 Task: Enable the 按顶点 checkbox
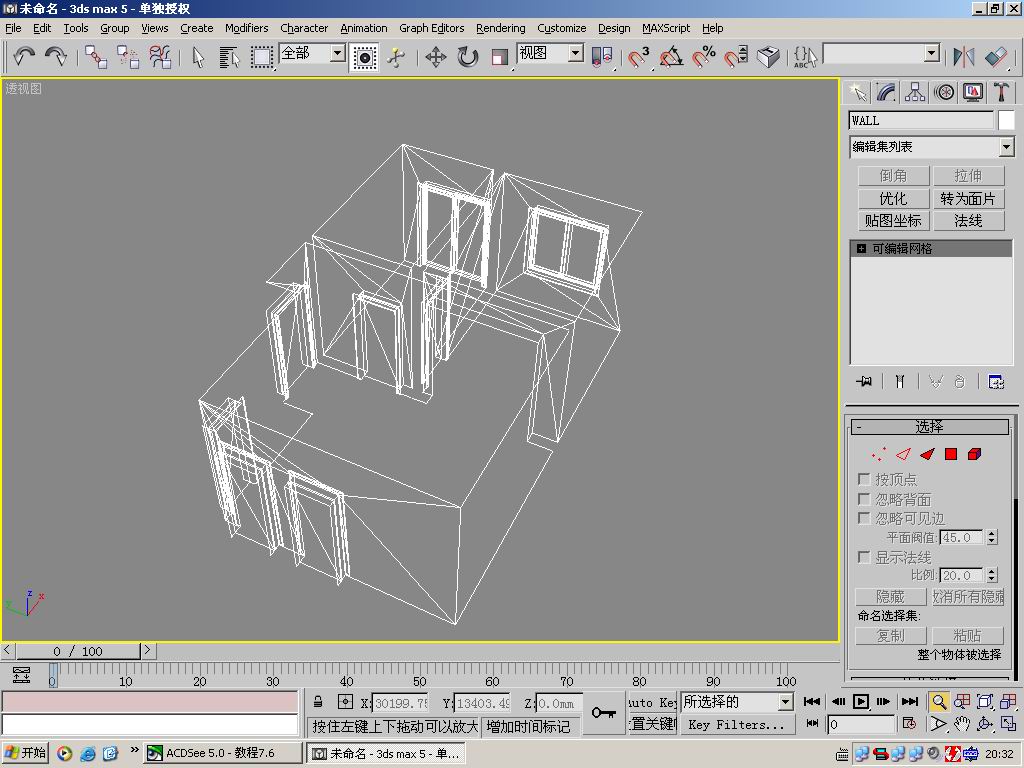tap(864, 480)
